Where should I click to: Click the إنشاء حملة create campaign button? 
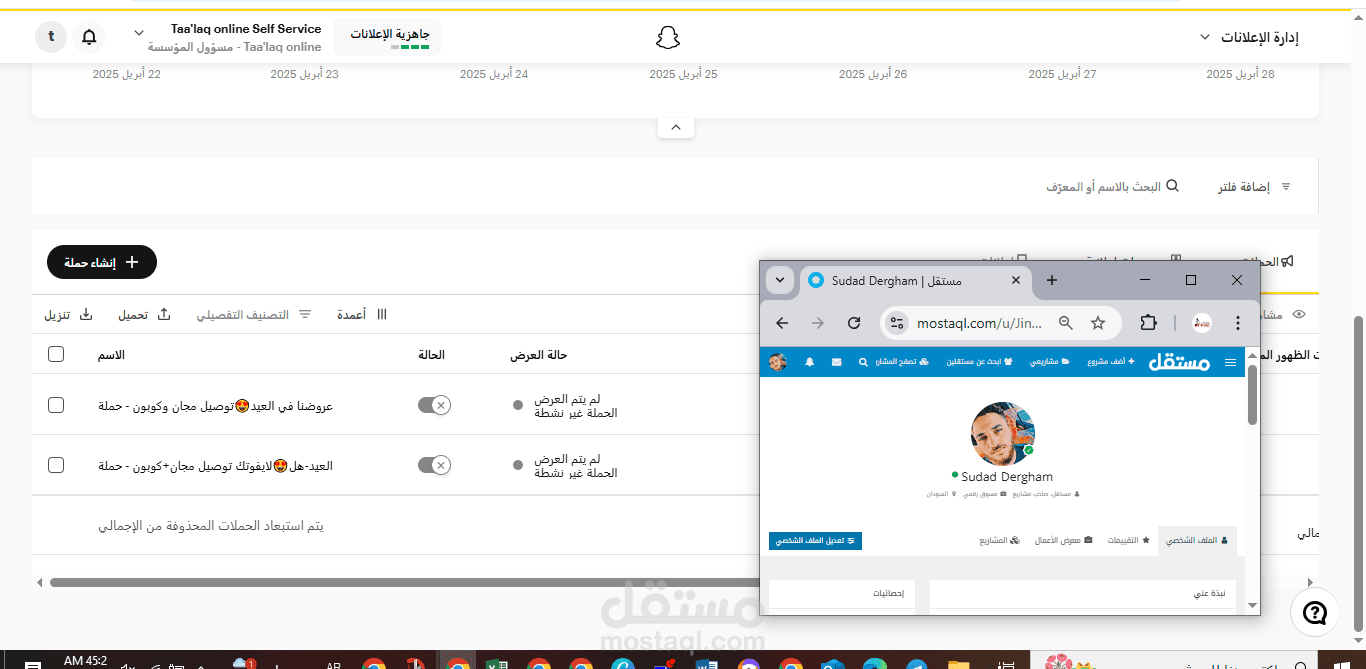(x=102, y=262)
